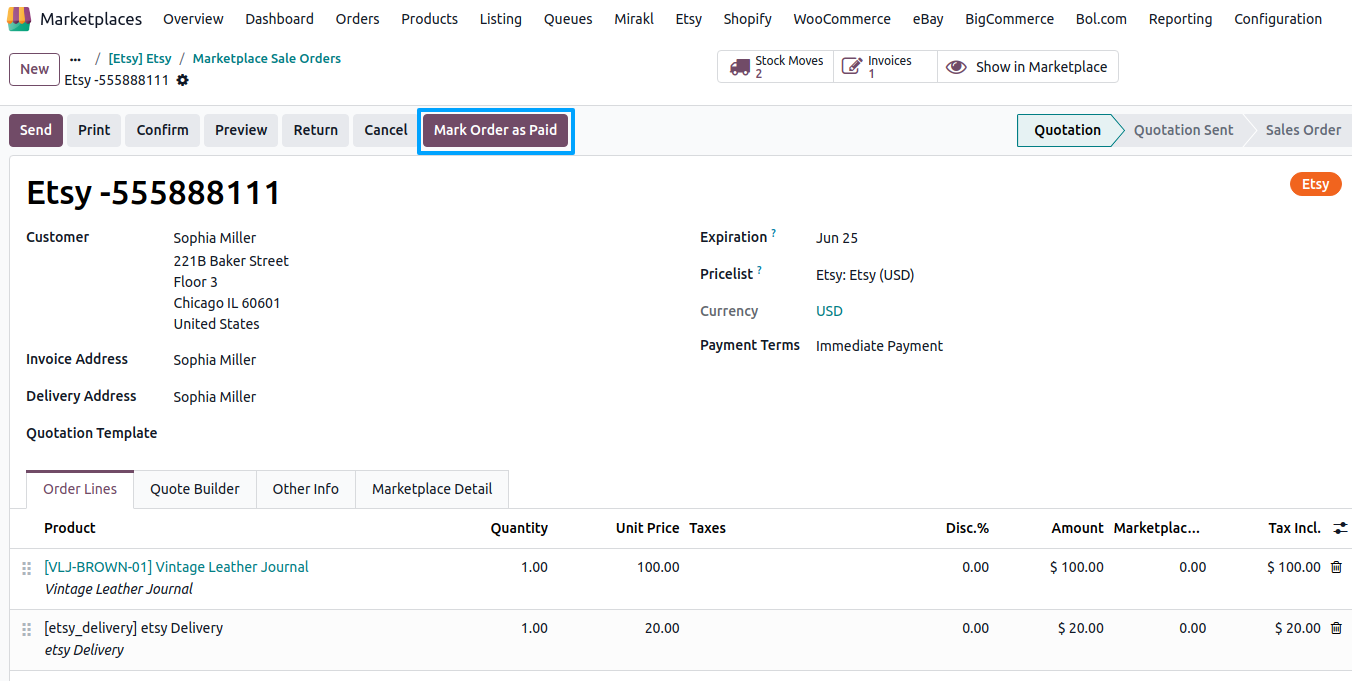Viewport: 1352px width, 681px height.
Task: Switch to the Order Lines tab
Action: [80, 489]
